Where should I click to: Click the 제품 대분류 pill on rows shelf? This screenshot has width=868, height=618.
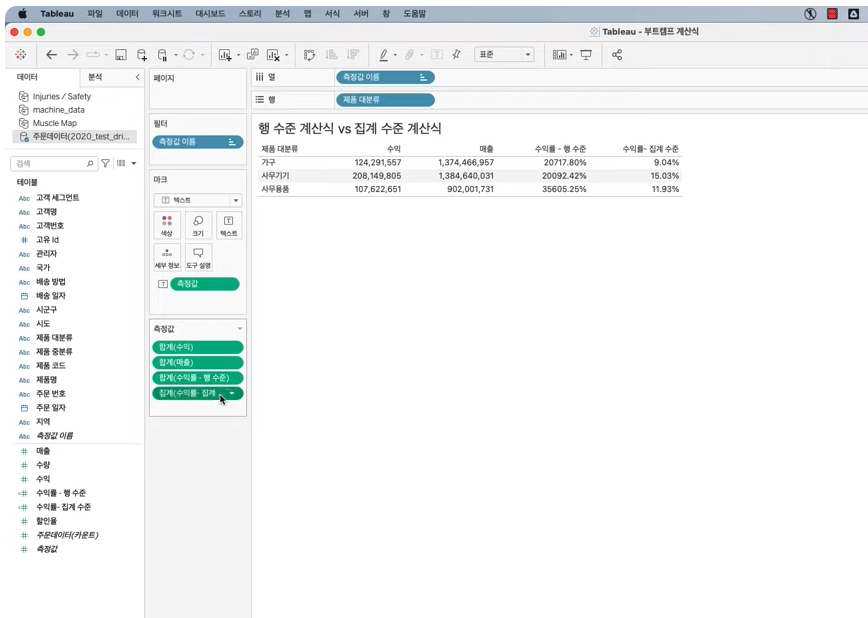(385, 100)
